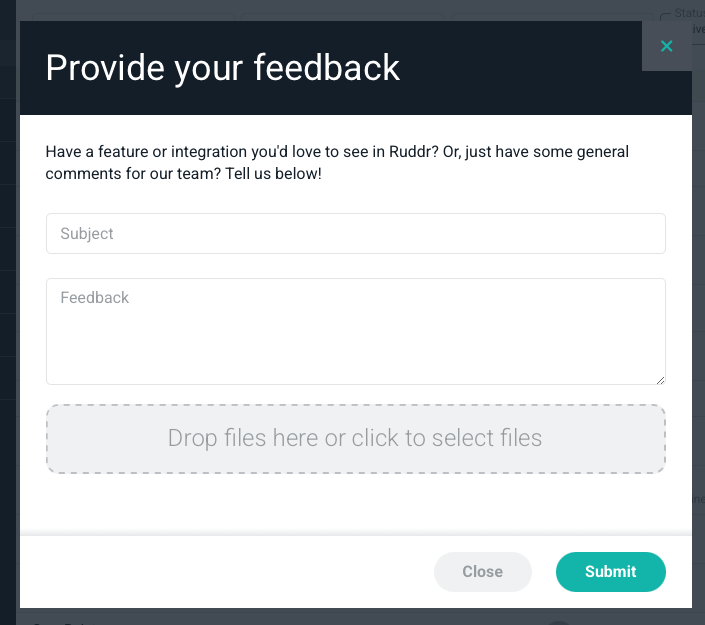The width and height of the screenshot is (705, 625).
Task: Select the 'Drop files here' upload area
Action: click(x=355, y=438)
